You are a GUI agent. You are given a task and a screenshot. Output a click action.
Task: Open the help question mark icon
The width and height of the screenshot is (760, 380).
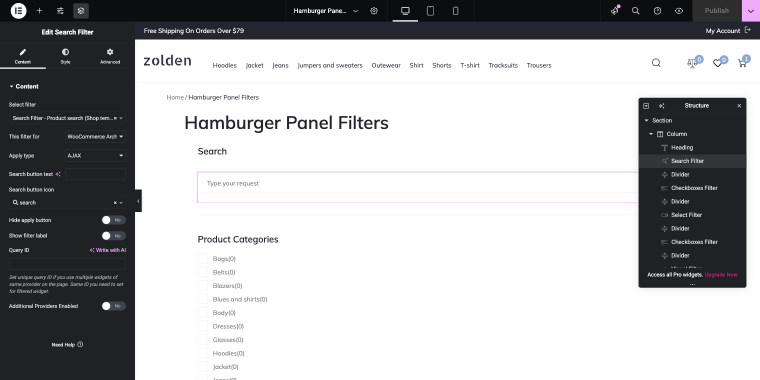pos(657,11)
